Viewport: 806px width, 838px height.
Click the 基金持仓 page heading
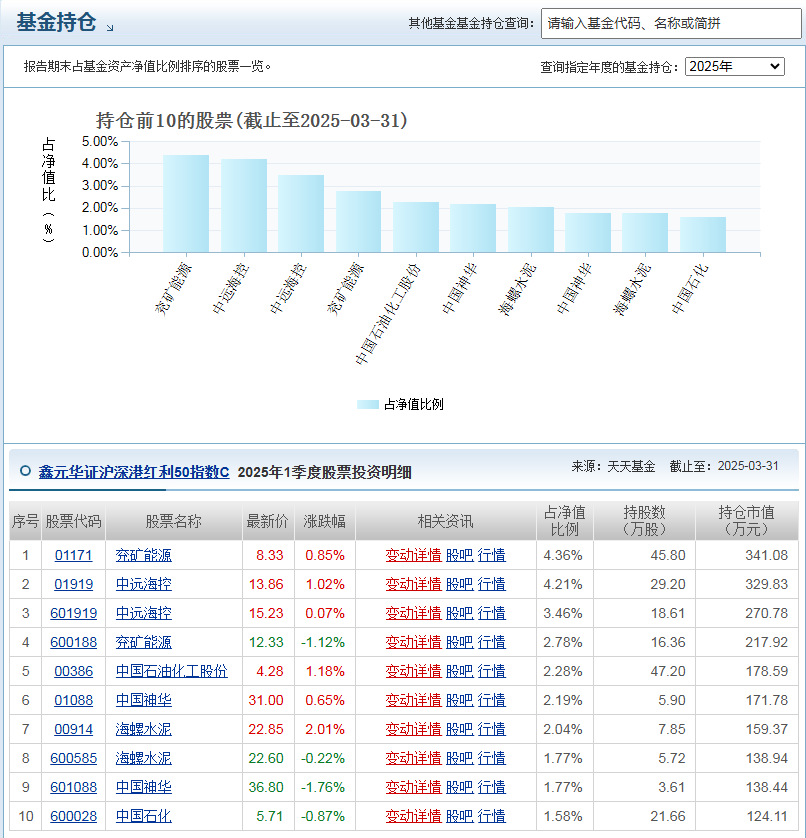pos(56,22)
